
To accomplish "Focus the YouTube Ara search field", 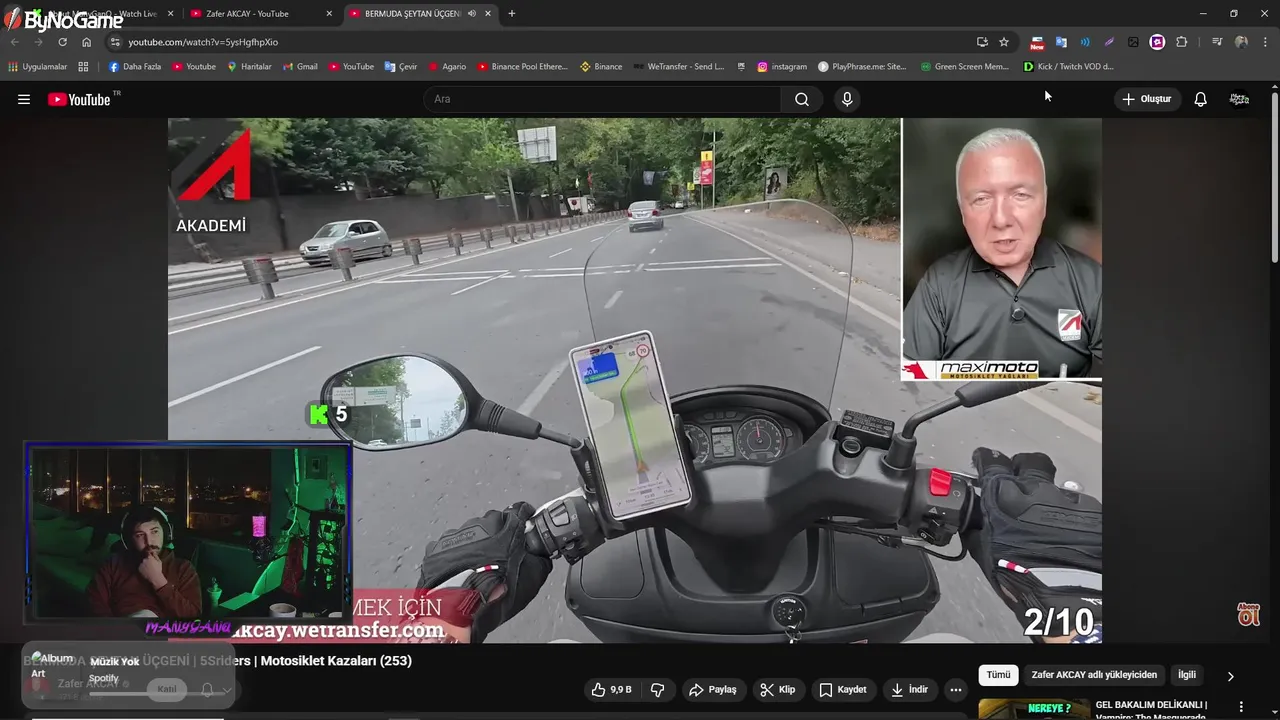I will tap(602, 99).
